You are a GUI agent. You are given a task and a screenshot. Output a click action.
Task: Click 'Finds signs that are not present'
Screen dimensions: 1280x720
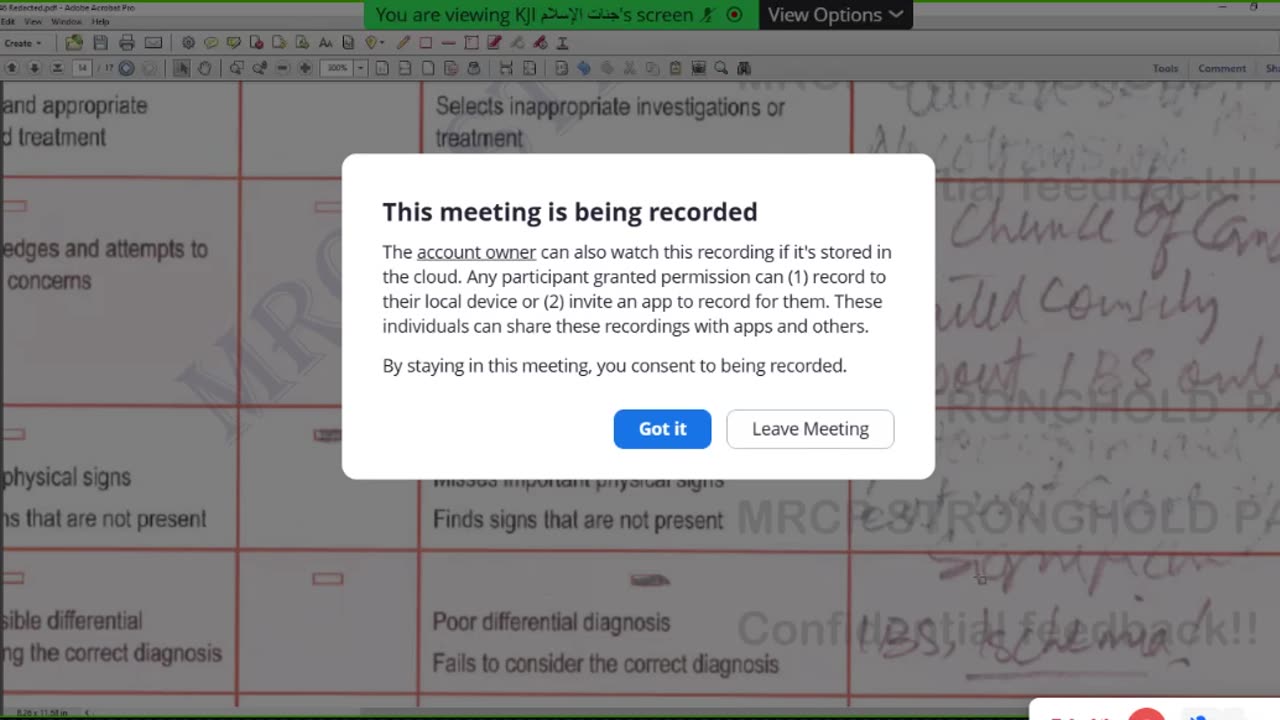577,520
